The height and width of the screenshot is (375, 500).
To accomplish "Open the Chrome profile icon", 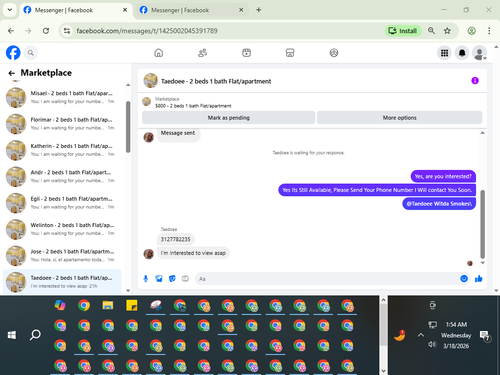I will [471, 31].
